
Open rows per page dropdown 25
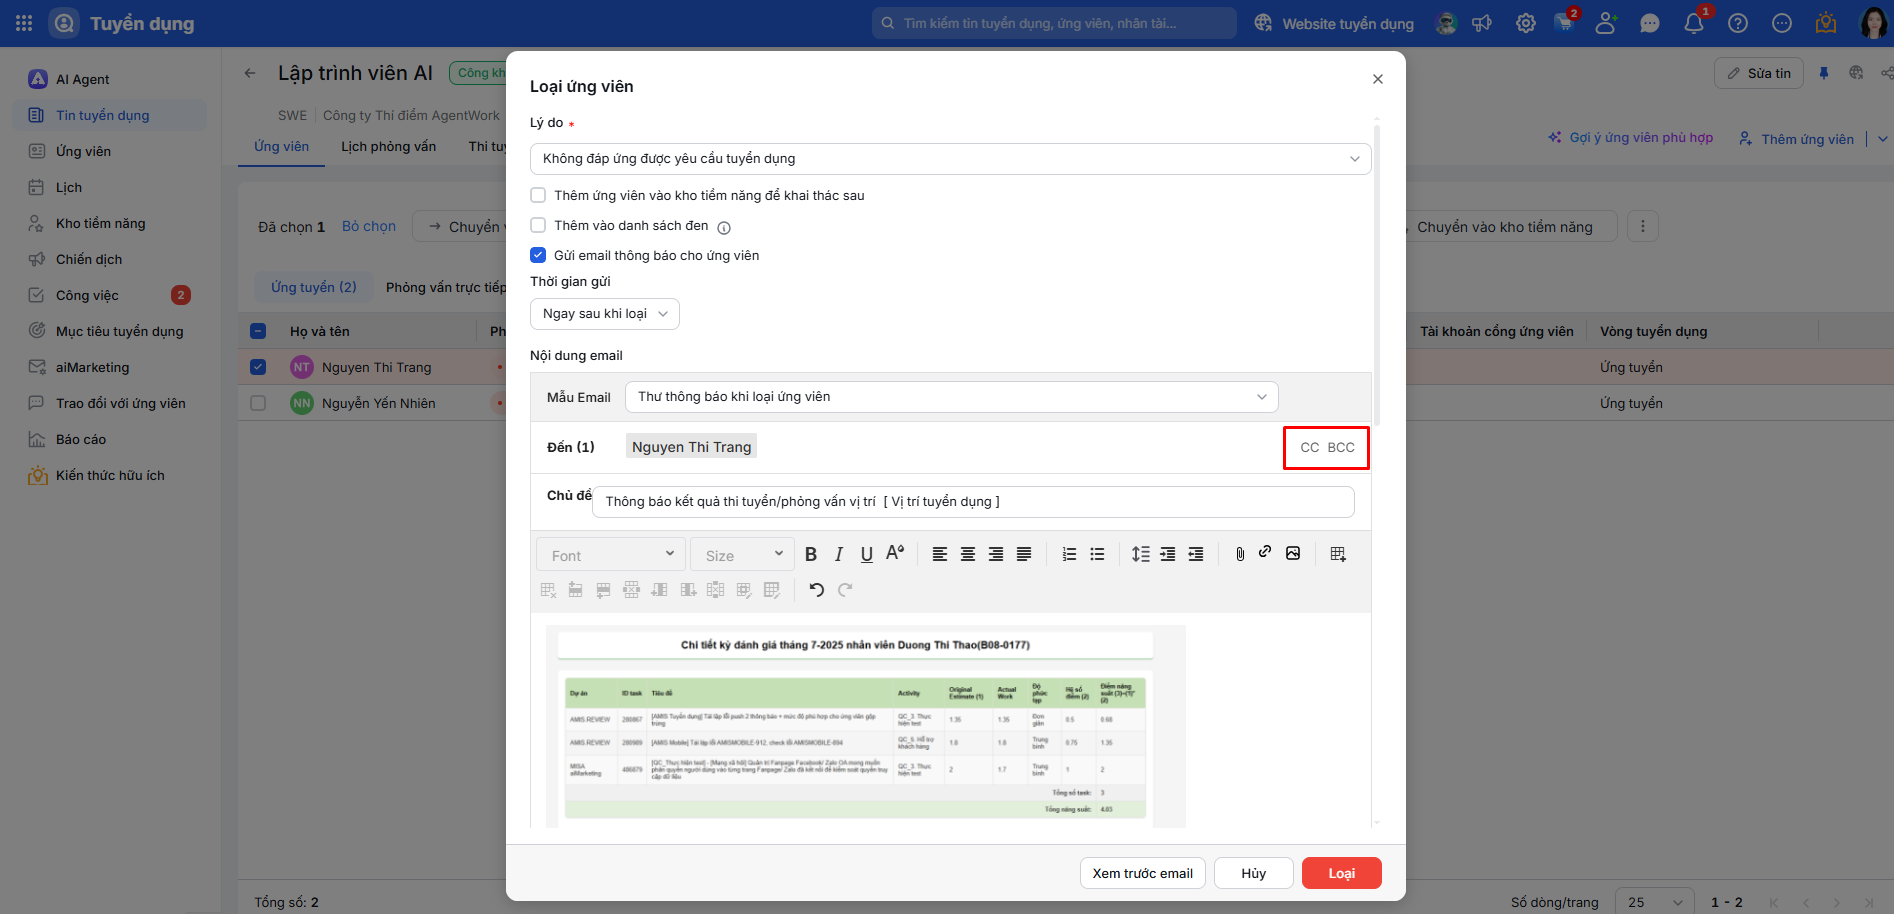pos(1656,902)
